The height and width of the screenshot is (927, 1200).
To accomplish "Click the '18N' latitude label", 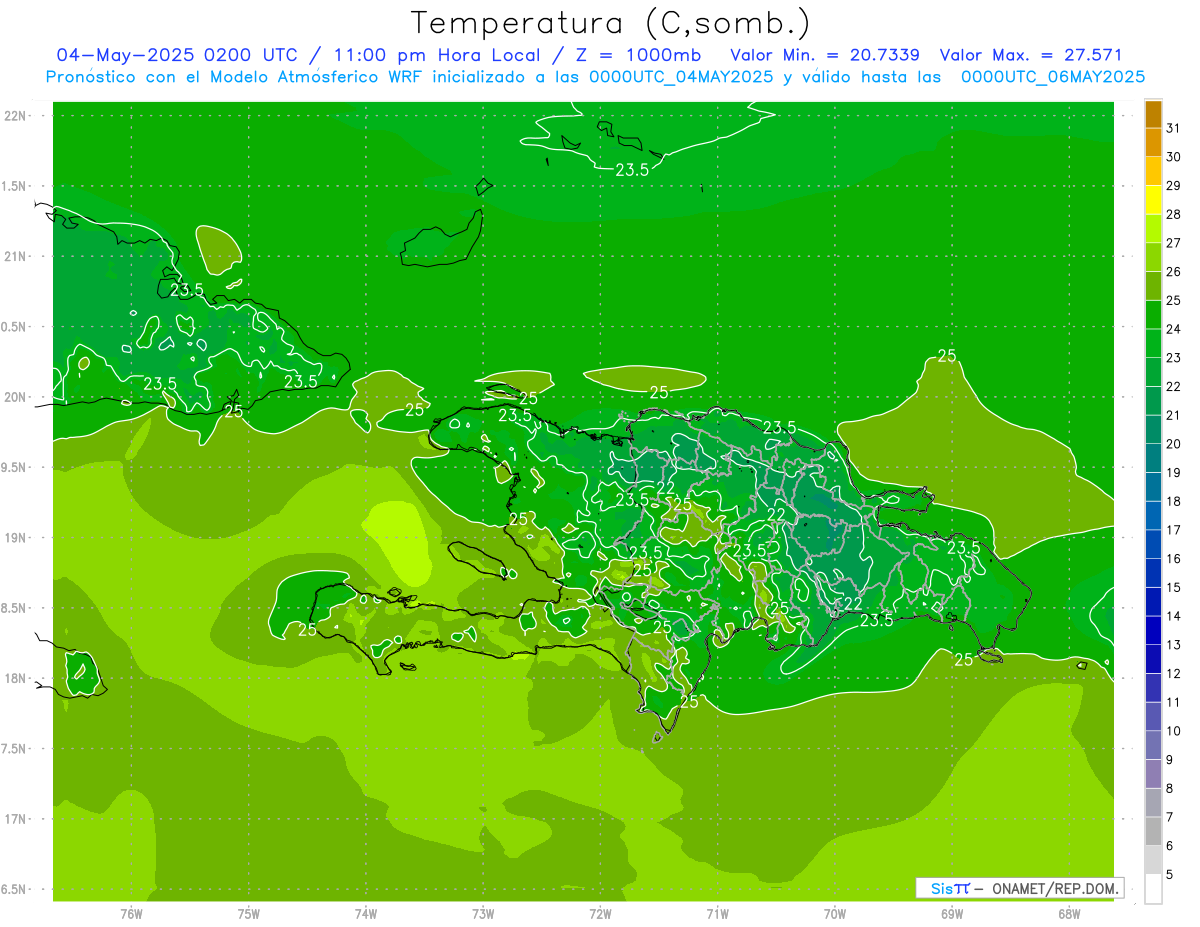I will (15, 678).
